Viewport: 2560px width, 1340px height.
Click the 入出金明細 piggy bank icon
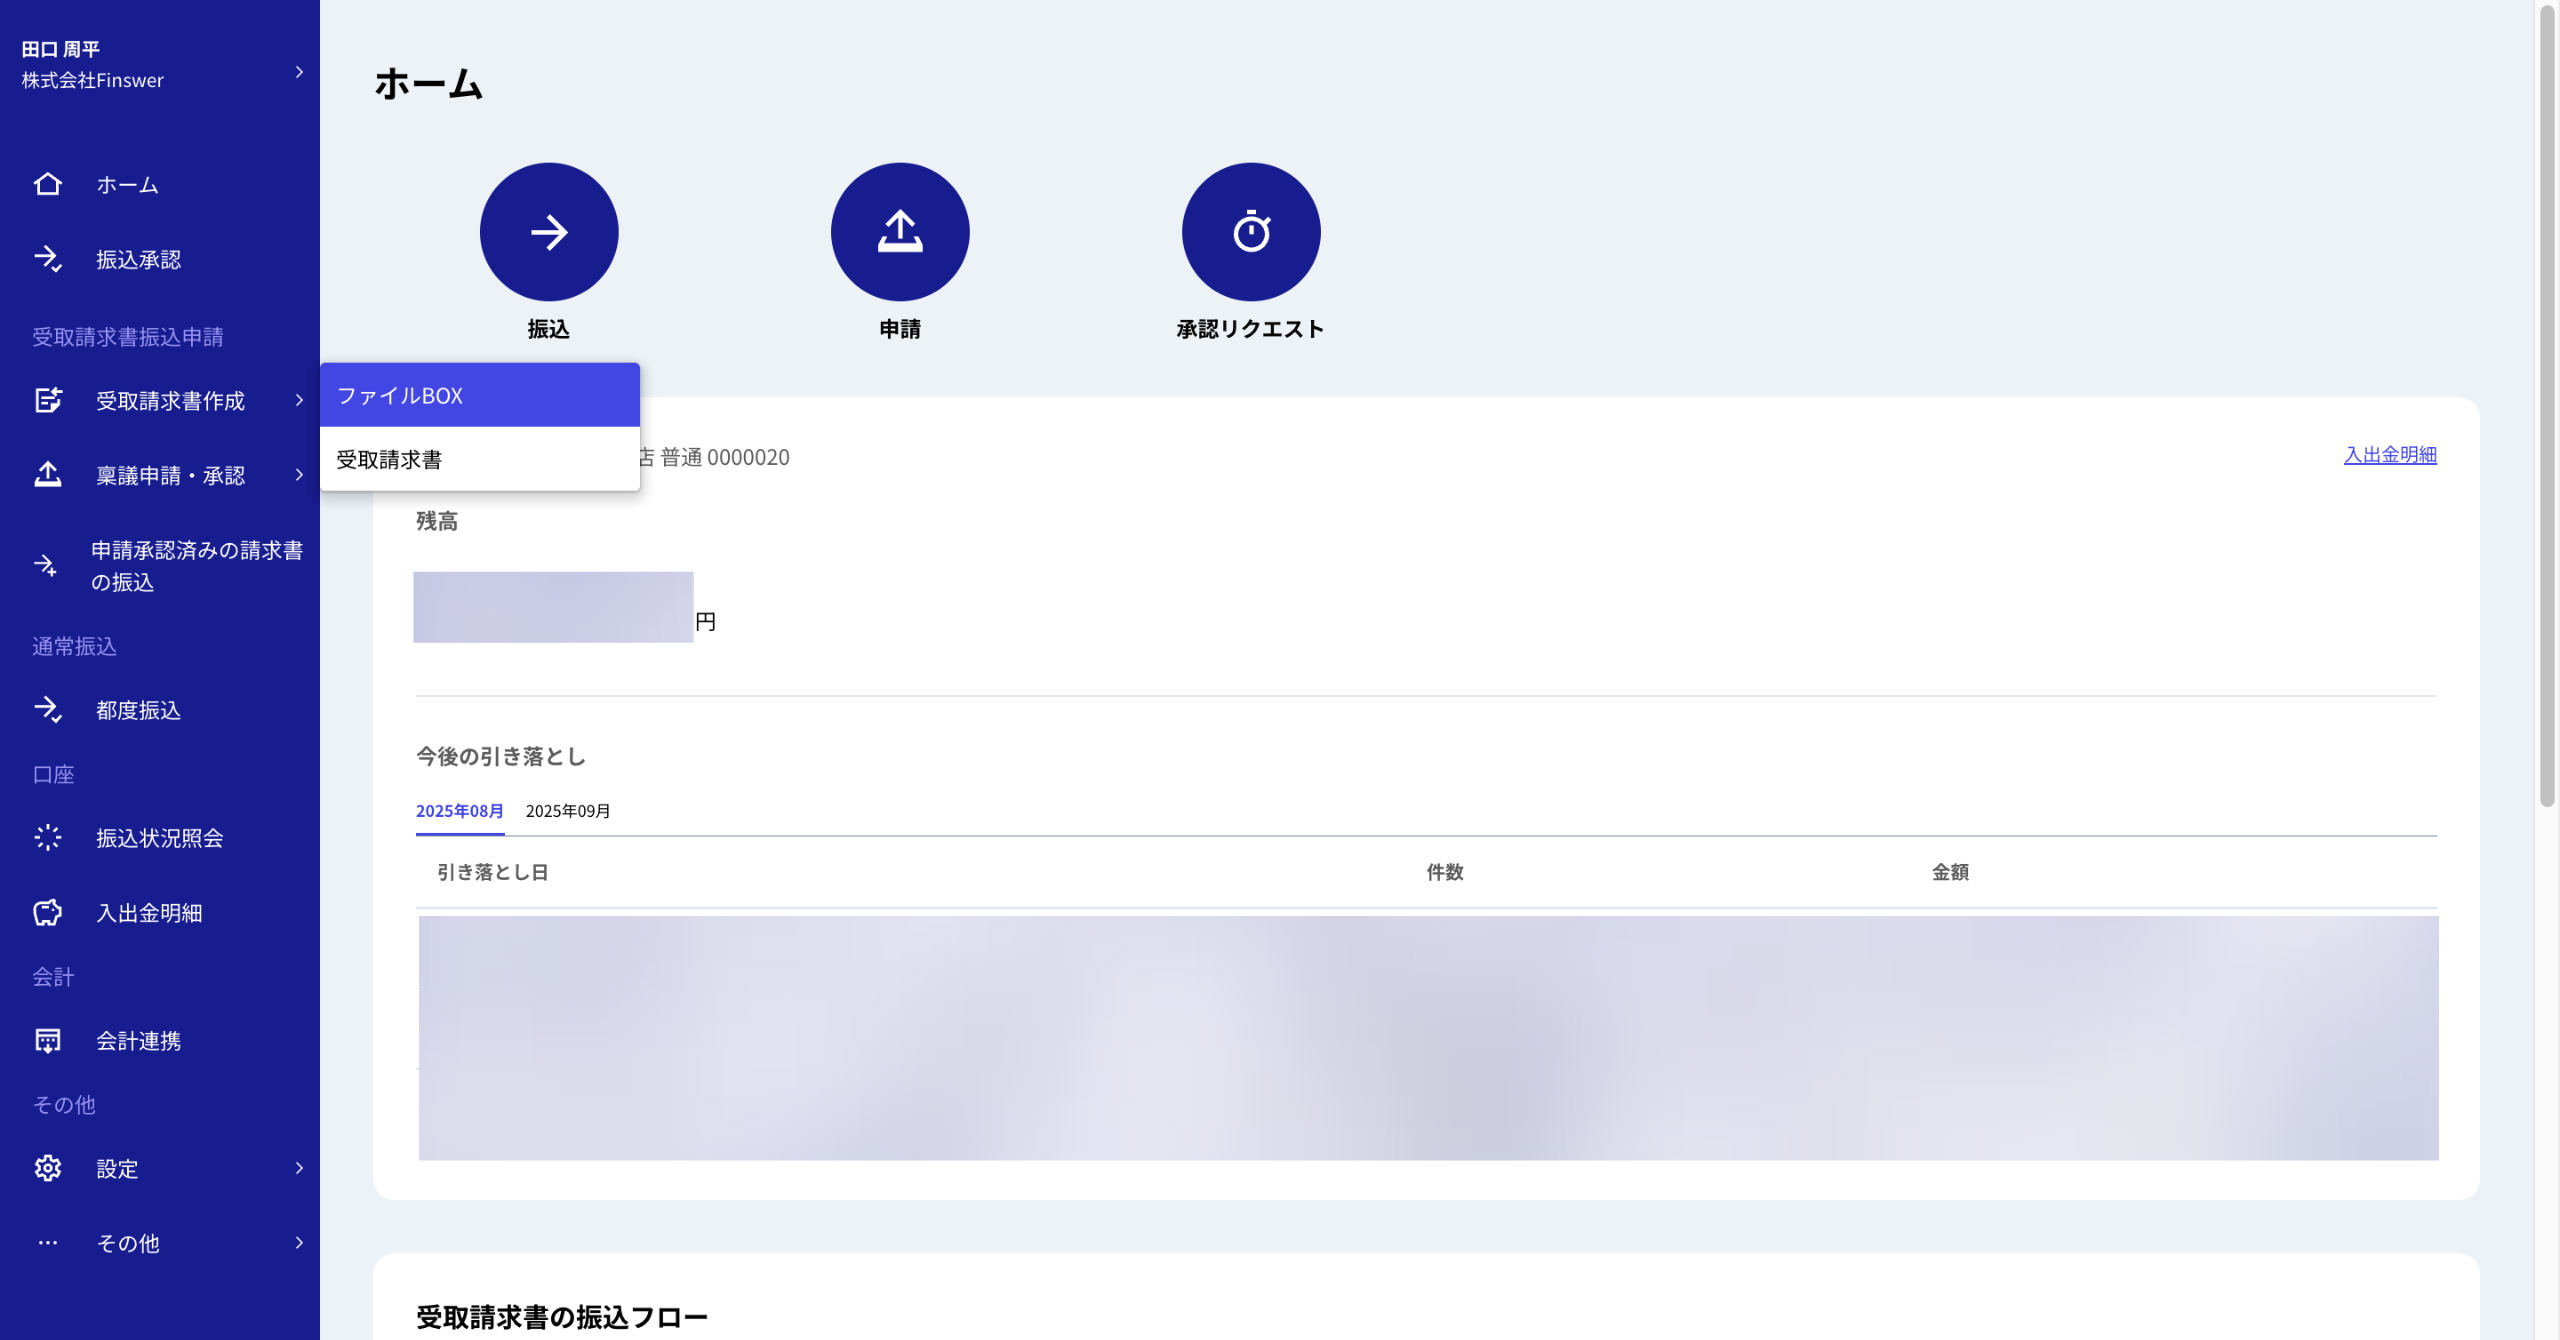(x=47, y=912)
